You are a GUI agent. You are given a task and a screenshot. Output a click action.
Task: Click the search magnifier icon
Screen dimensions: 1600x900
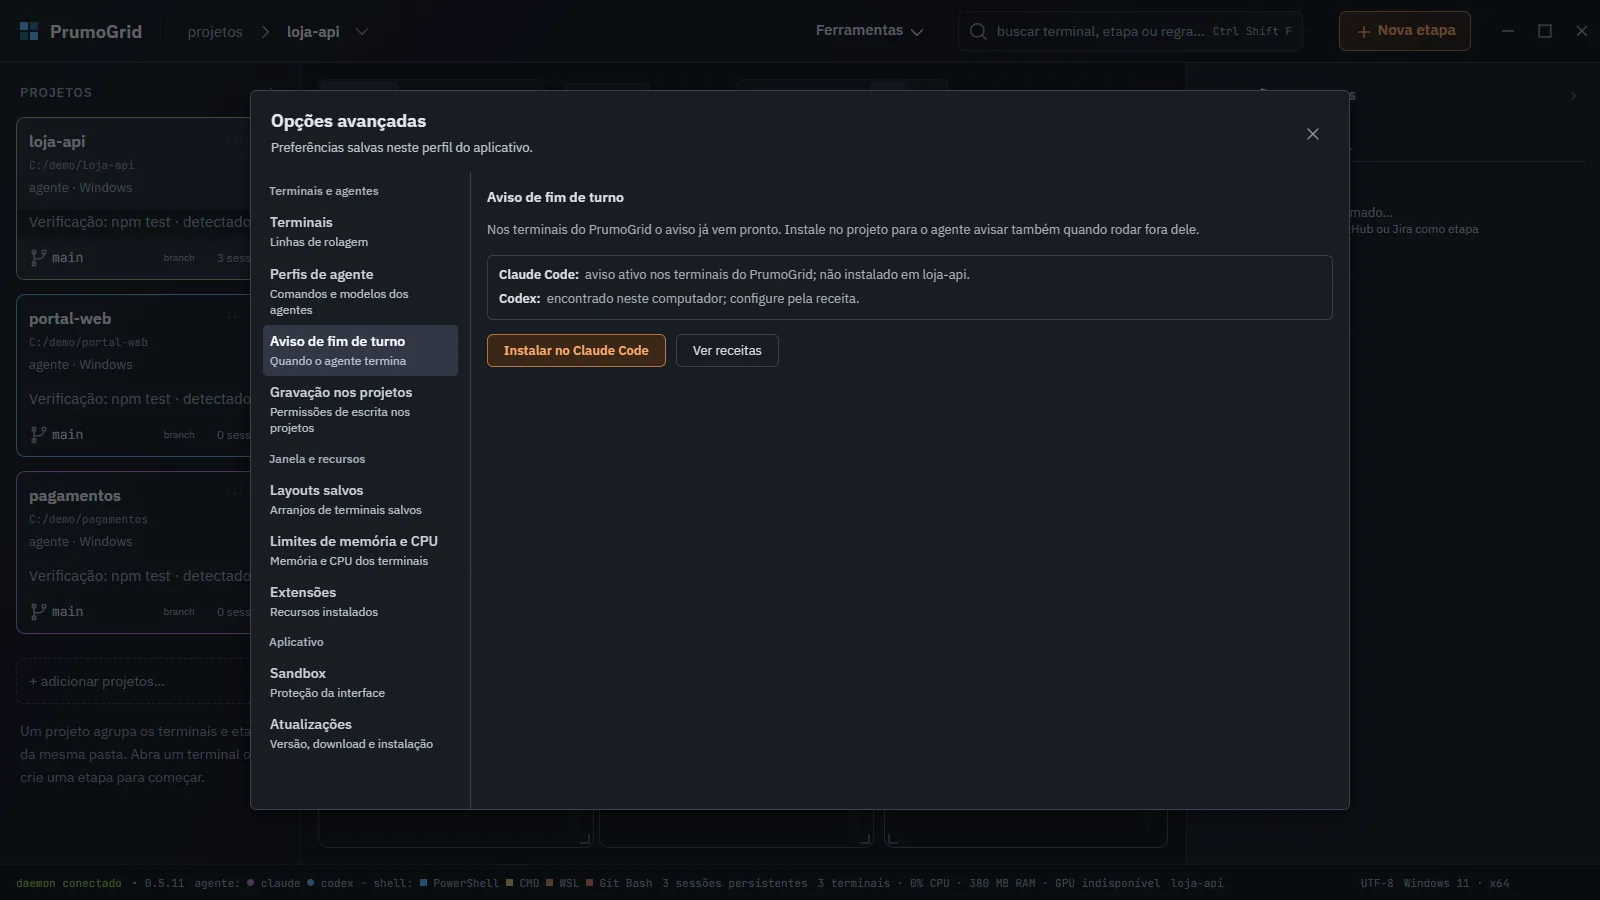coord(978,31)
